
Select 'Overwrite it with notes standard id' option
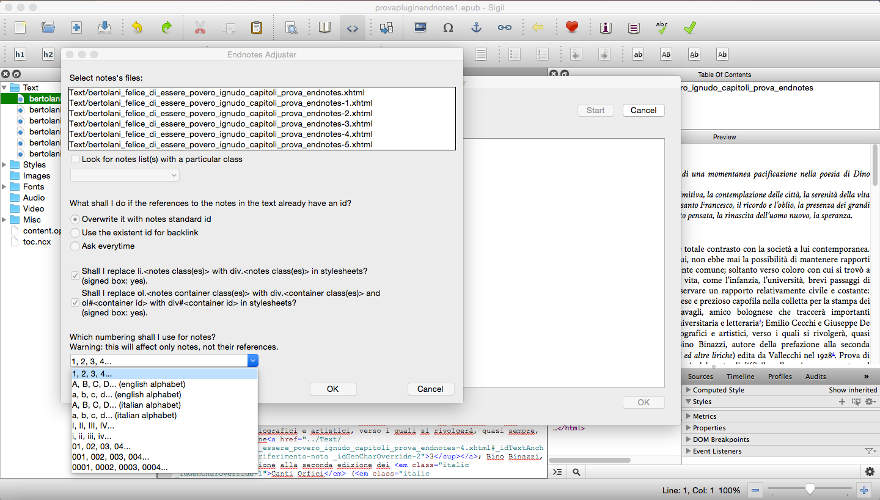(75, 219)
